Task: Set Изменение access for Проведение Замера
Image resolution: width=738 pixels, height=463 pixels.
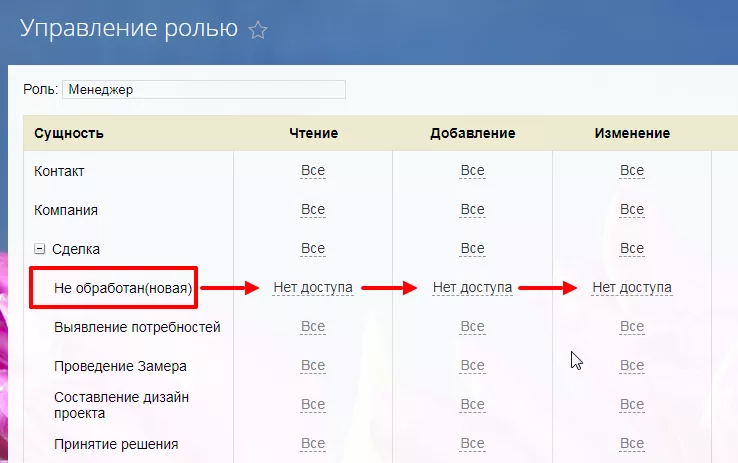Action: point(632,366)
